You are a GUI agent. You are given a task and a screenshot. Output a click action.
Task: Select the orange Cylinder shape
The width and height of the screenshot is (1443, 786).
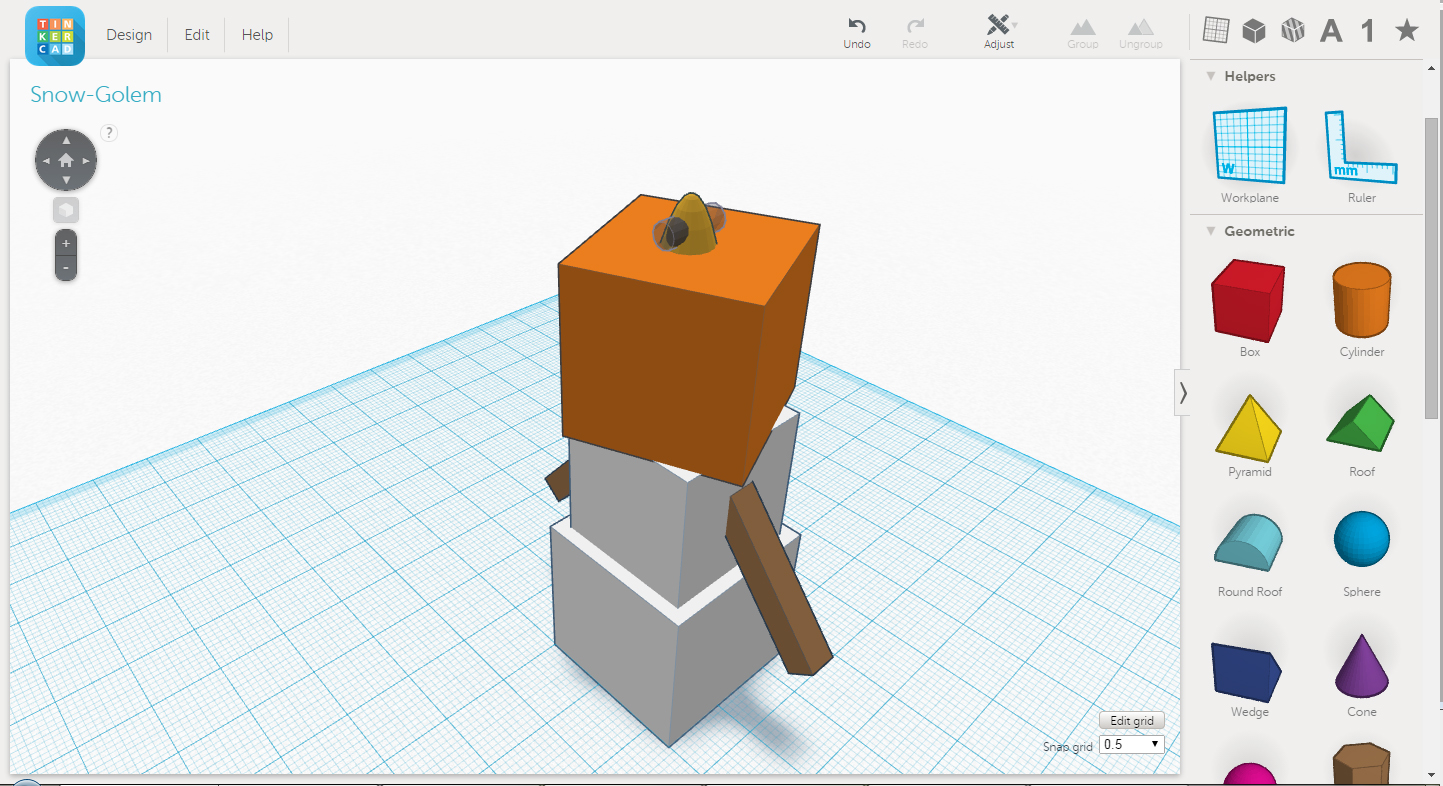[1361, 308]
